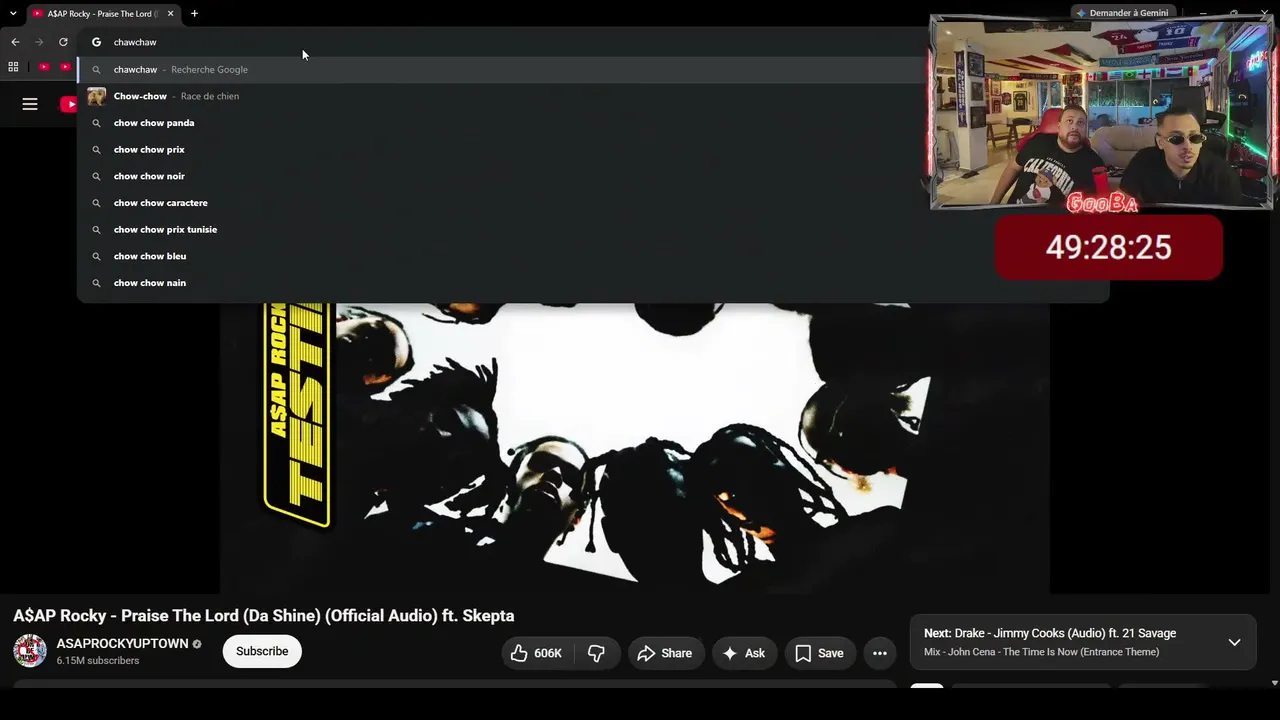Screen dimensions: 1280x720
Task: Expand the Next up playlist panel chevron
Action: click(x=1234, y=642)
